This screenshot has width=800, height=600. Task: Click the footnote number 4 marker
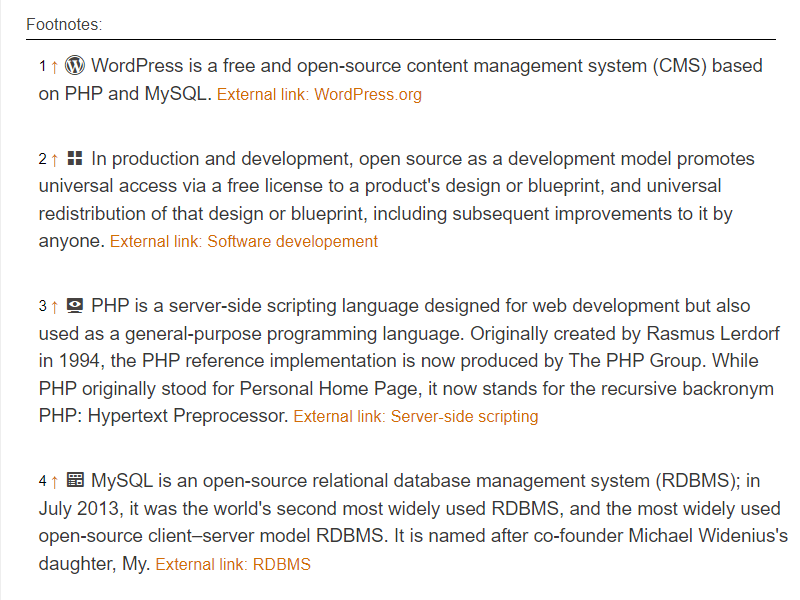point(43,481)
